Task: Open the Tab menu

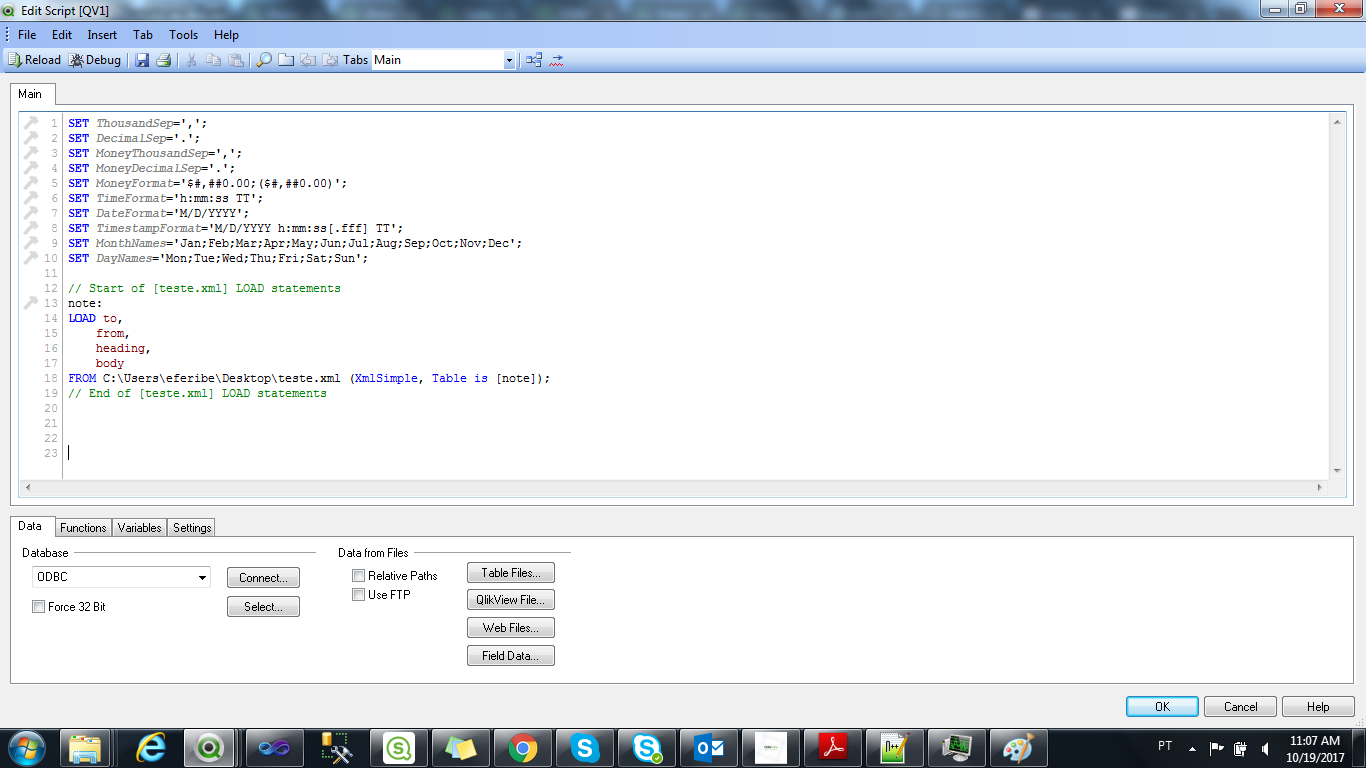Action: [x=143, y=35]
